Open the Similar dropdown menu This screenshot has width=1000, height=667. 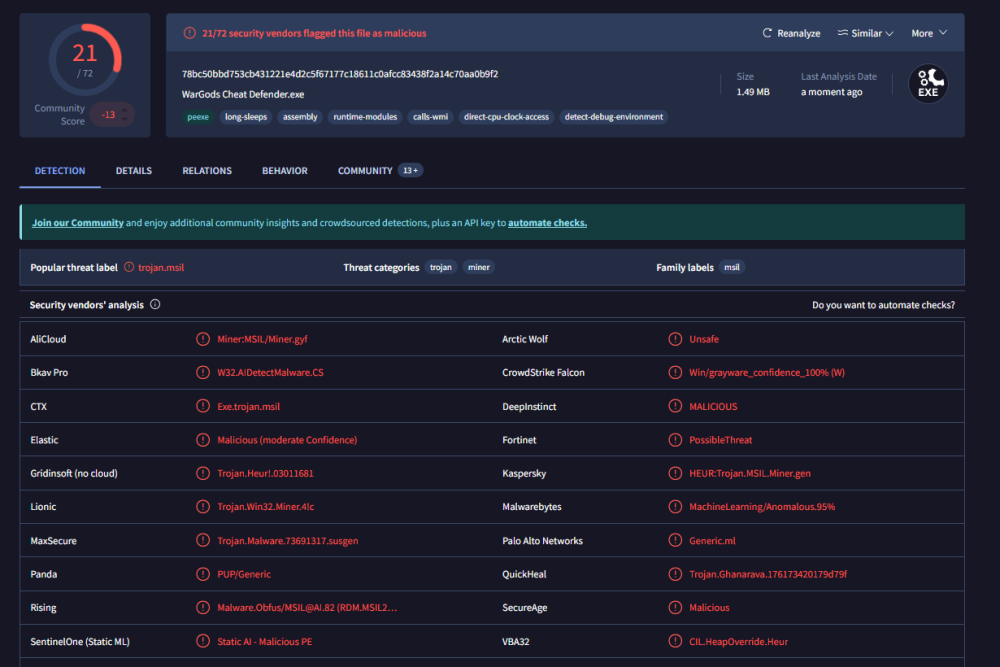click(x=865, y=33)
